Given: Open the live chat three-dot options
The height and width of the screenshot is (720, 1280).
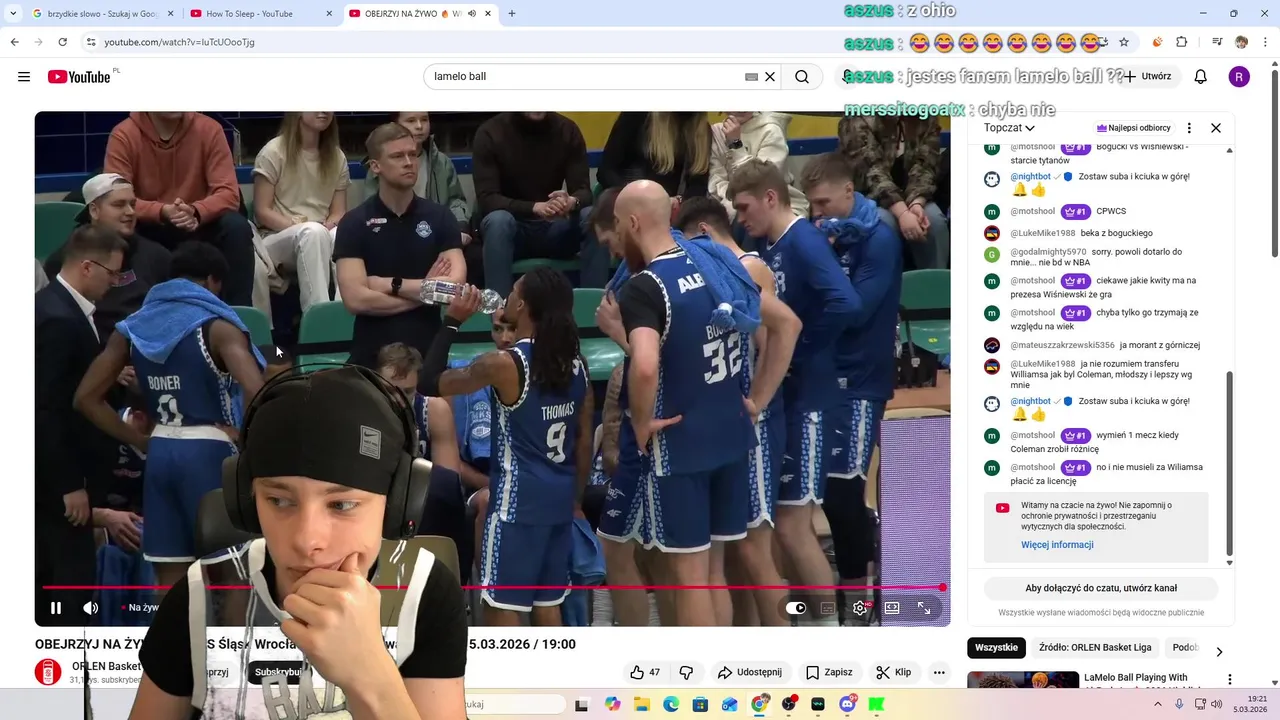Looking at the screenshot, I should tap(1189, 128).
